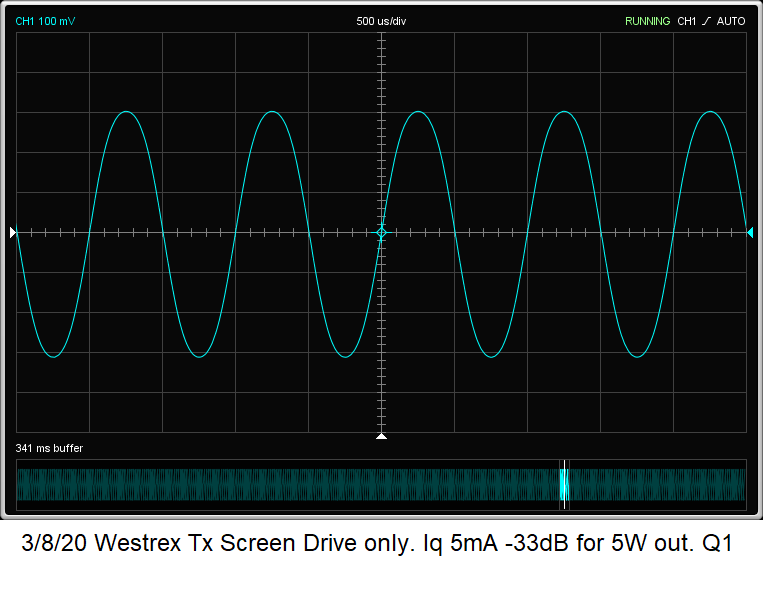Viewport: 763px width, 594px height.
Task: Click the trigger point diamond at center
Action: click(x=382, y=233)
